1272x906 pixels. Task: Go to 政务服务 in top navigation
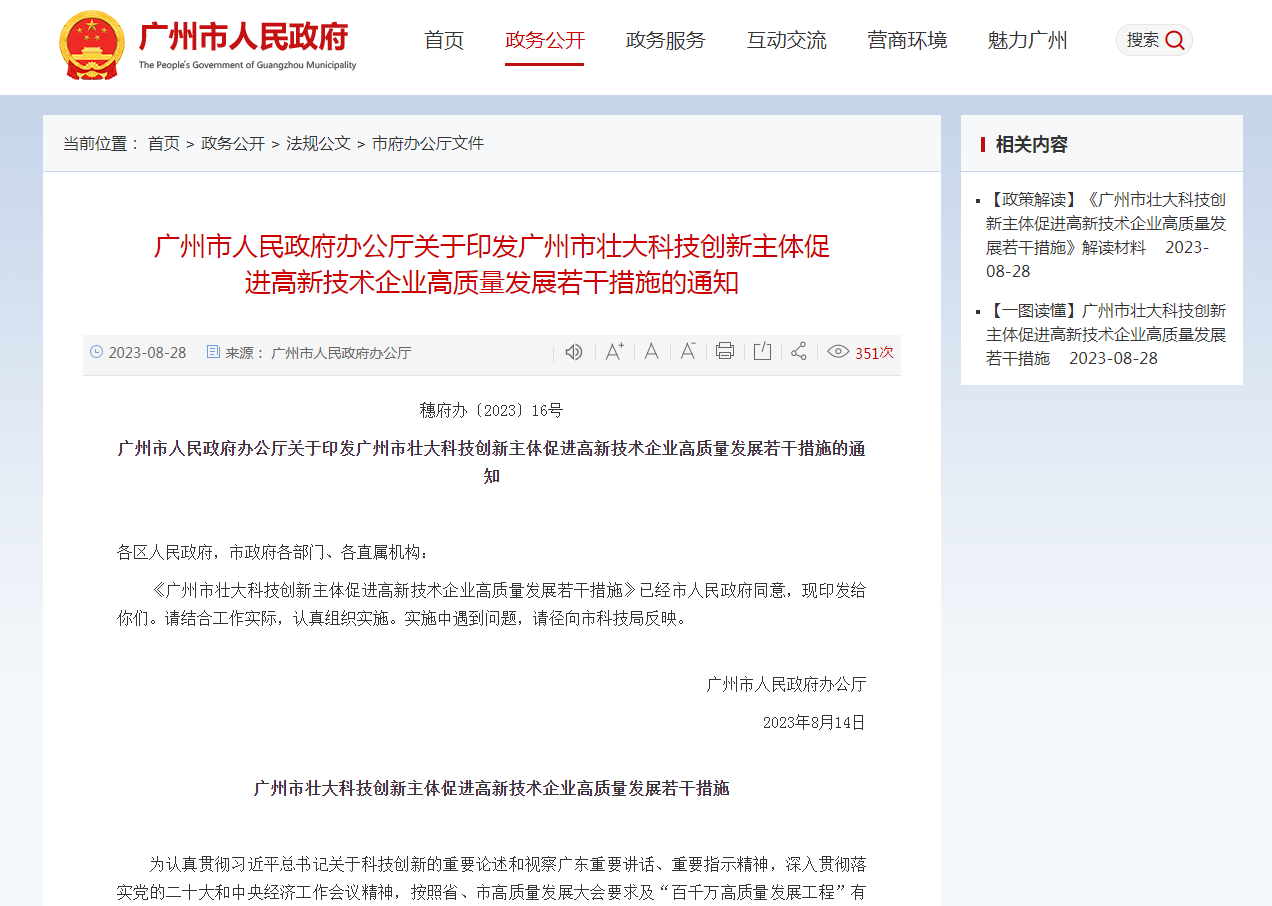pos(666,40)
